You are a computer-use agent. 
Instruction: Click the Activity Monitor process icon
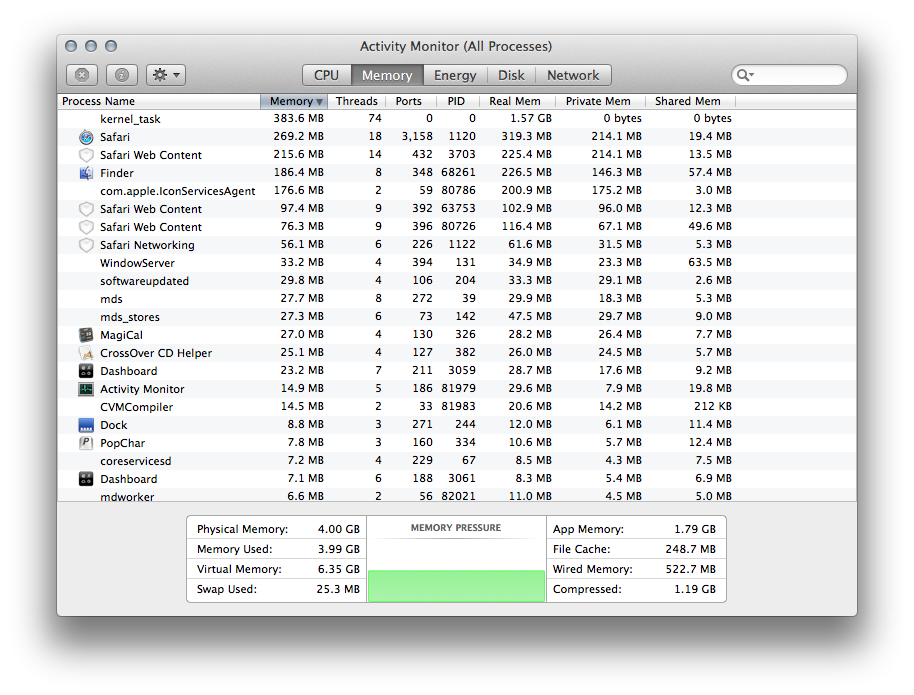[x=86, y=389]
